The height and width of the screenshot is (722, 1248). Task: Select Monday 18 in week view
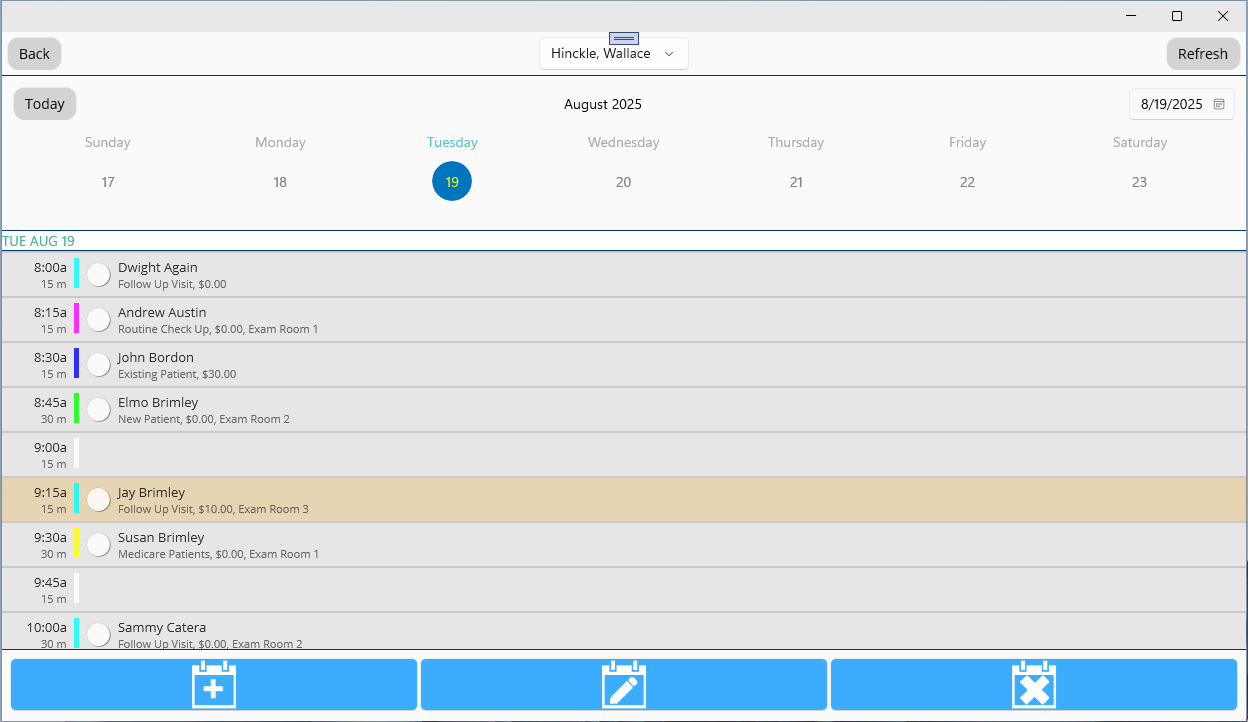(x=280, y=182)
